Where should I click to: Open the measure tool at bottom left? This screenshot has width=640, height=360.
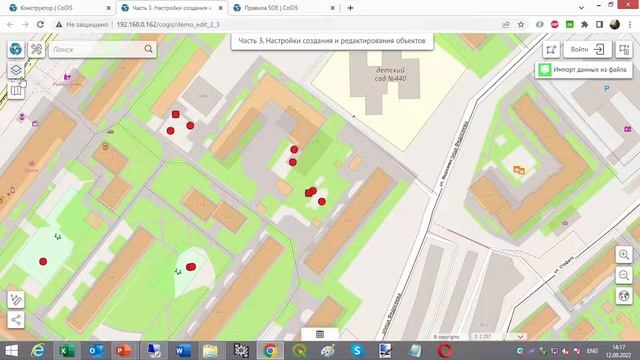(16, 300)
